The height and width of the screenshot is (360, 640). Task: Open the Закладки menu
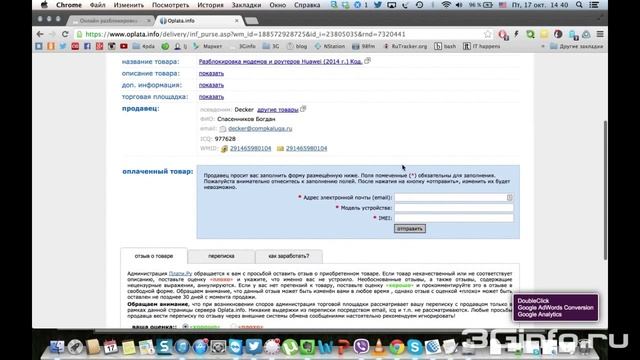click(246, 5)
